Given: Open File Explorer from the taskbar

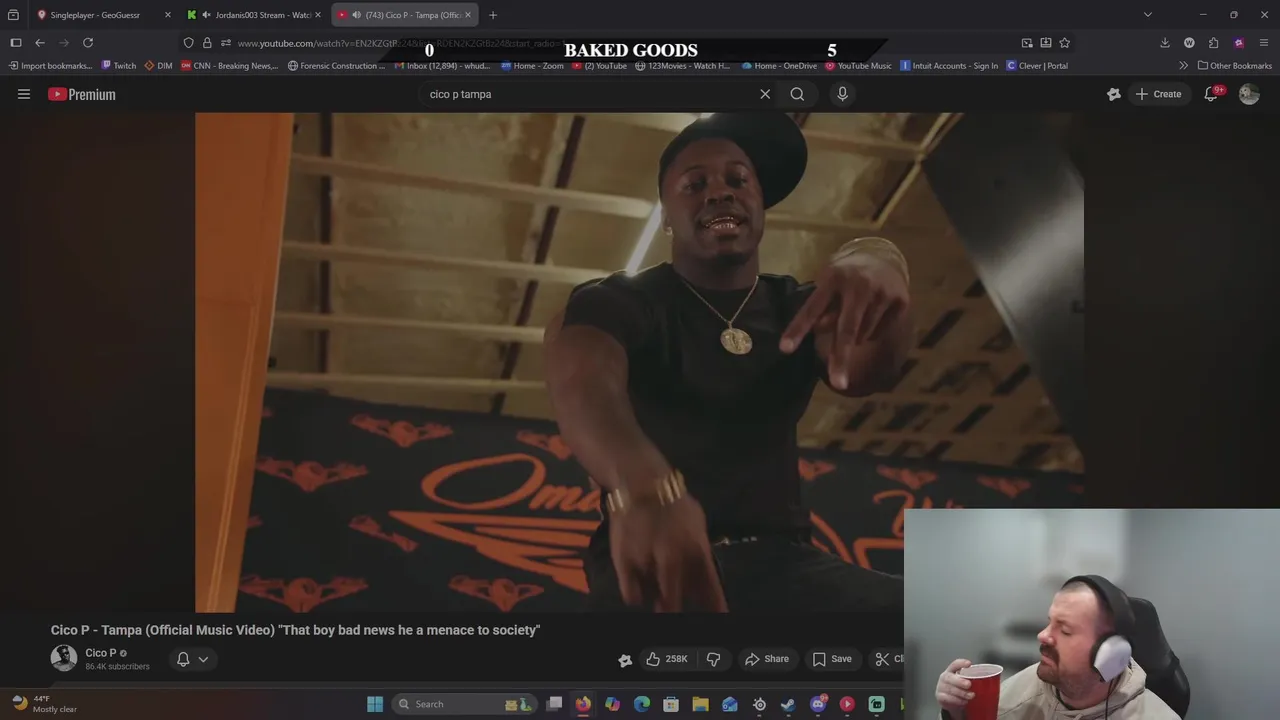Looking at the screenshot, I should [x=700, y=704].
